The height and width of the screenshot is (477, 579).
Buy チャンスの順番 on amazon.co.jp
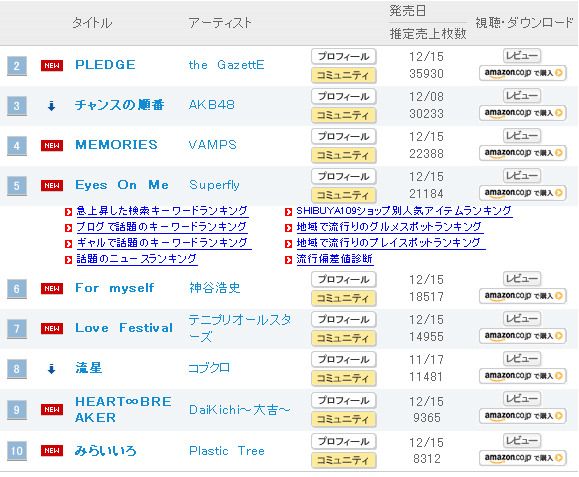pyautogui.click(x=523, y=113)
